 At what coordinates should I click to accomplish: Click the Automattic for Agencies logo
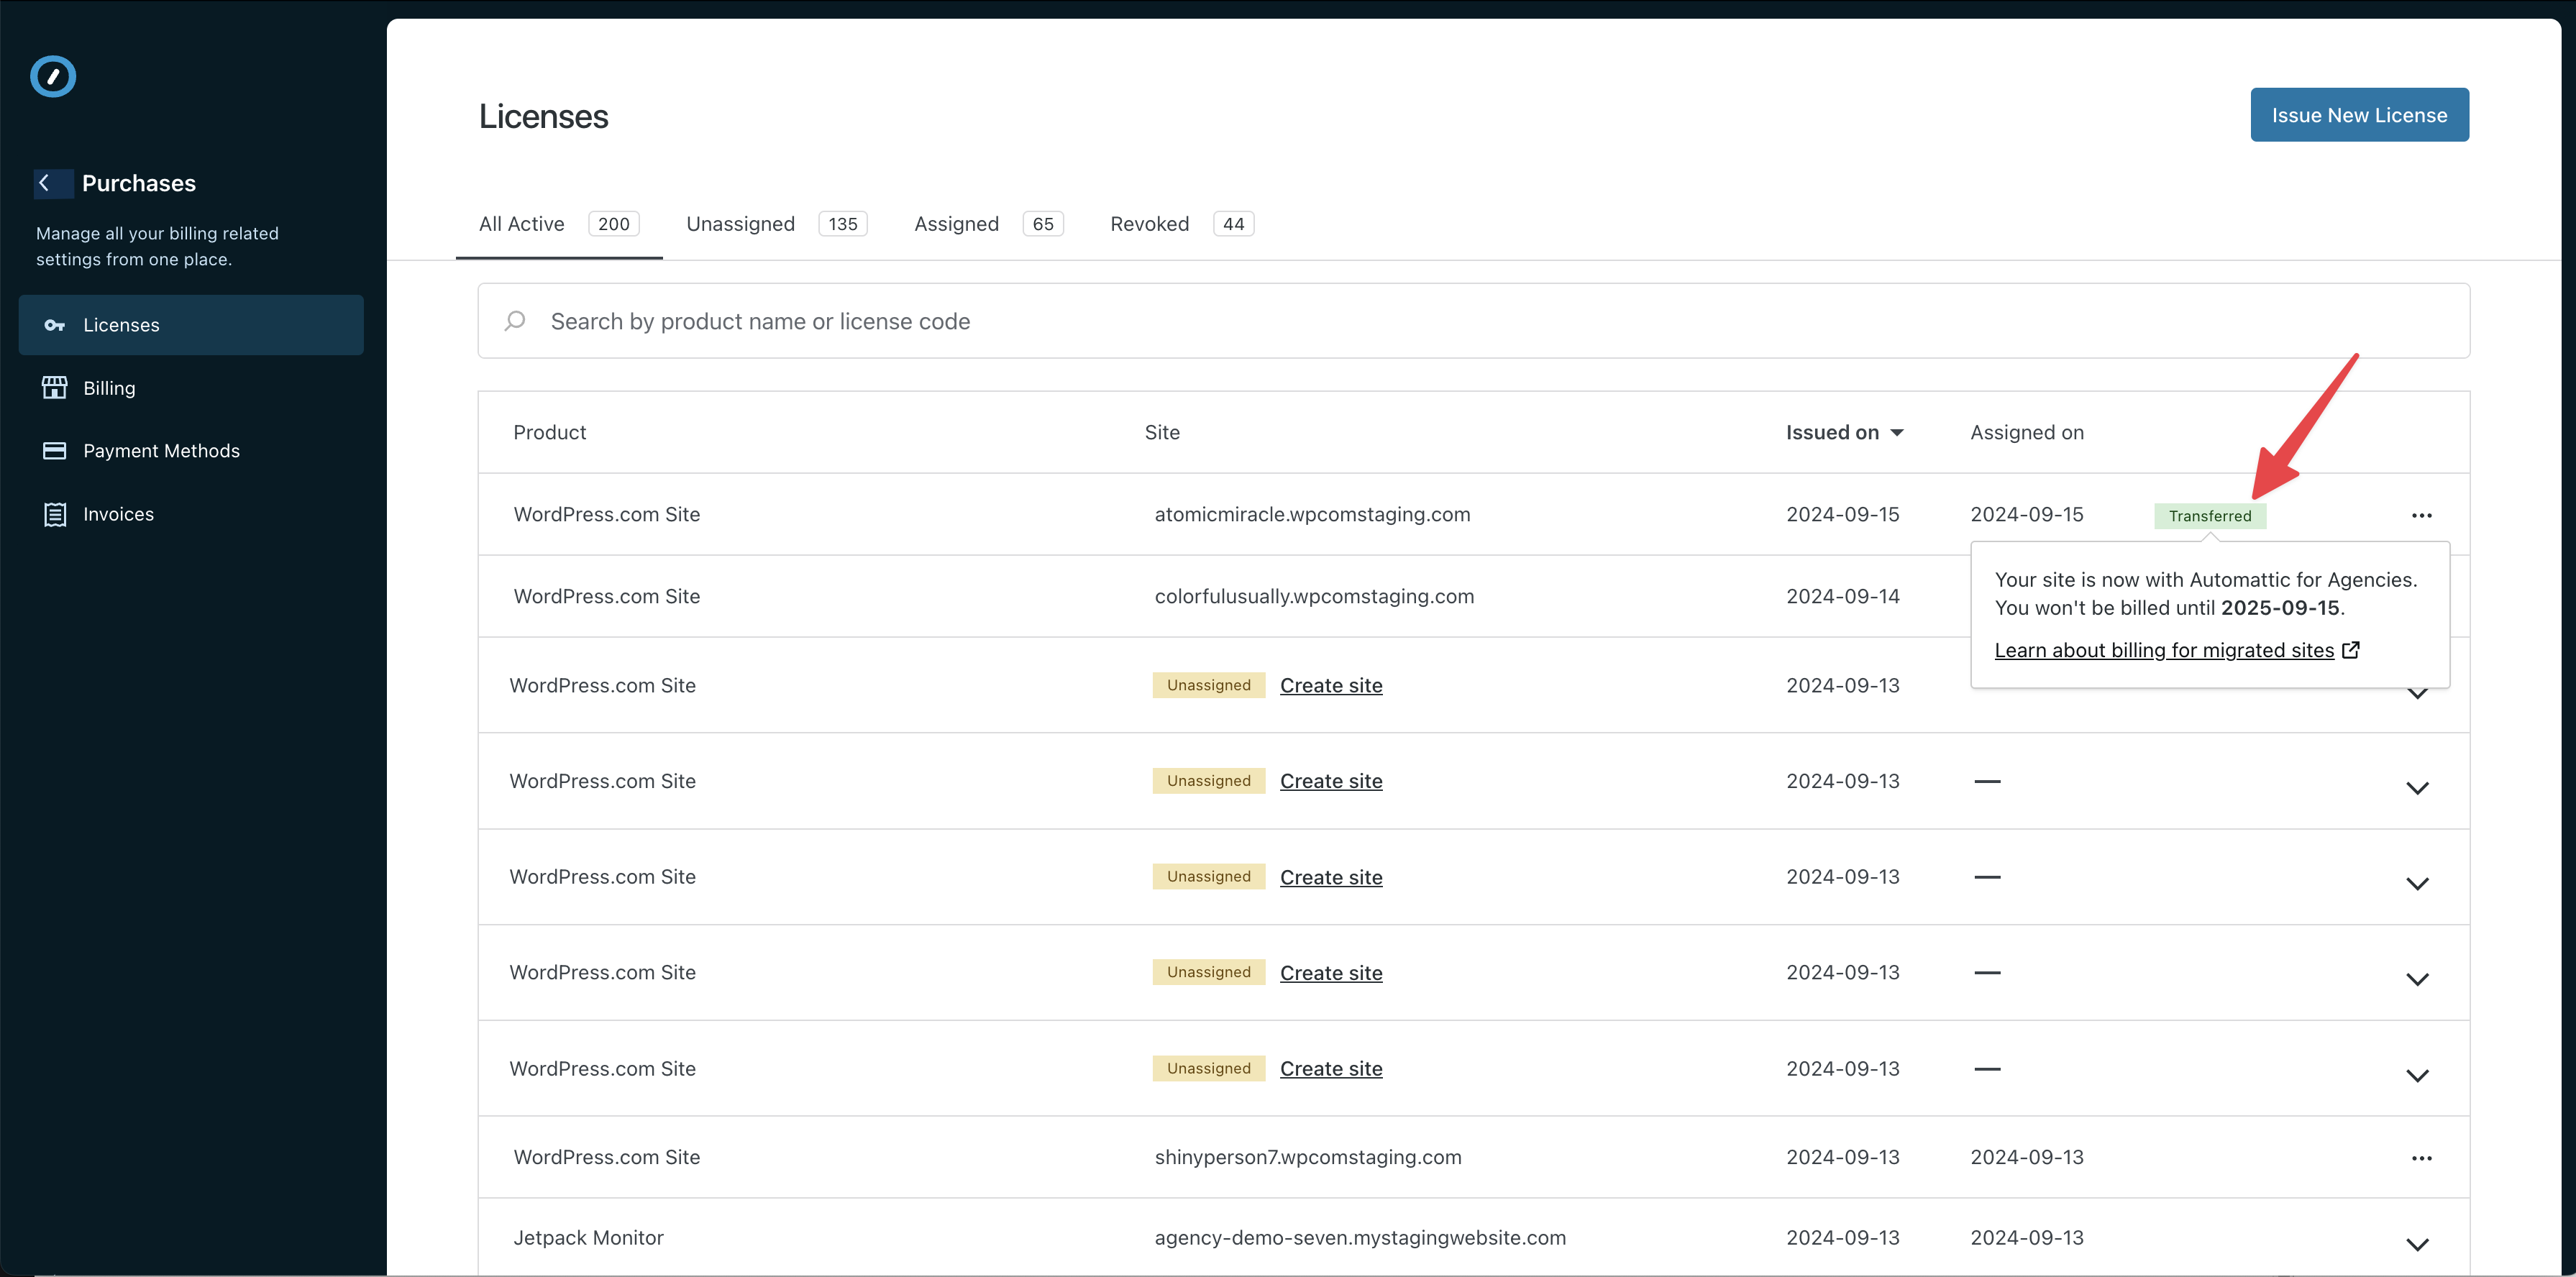click(x=53, y=77)
